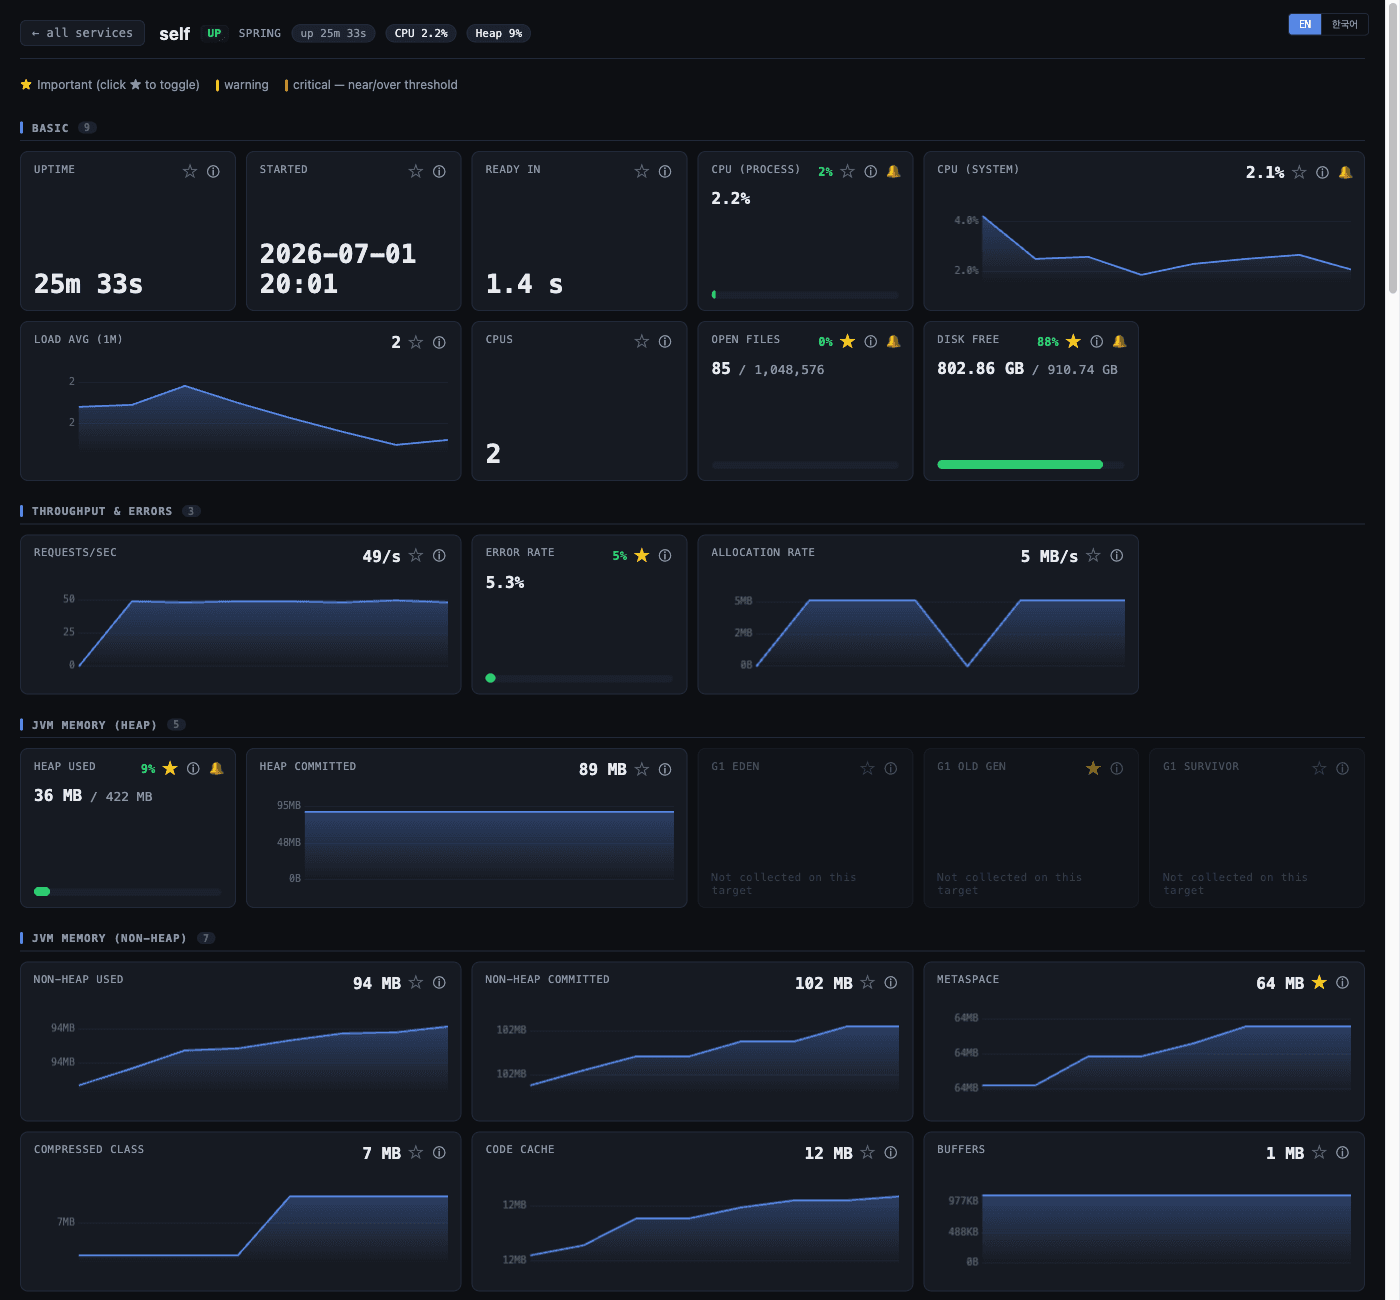Open info icon on Open Files card
The image size is (1400, 1300).
coord(871,341)
